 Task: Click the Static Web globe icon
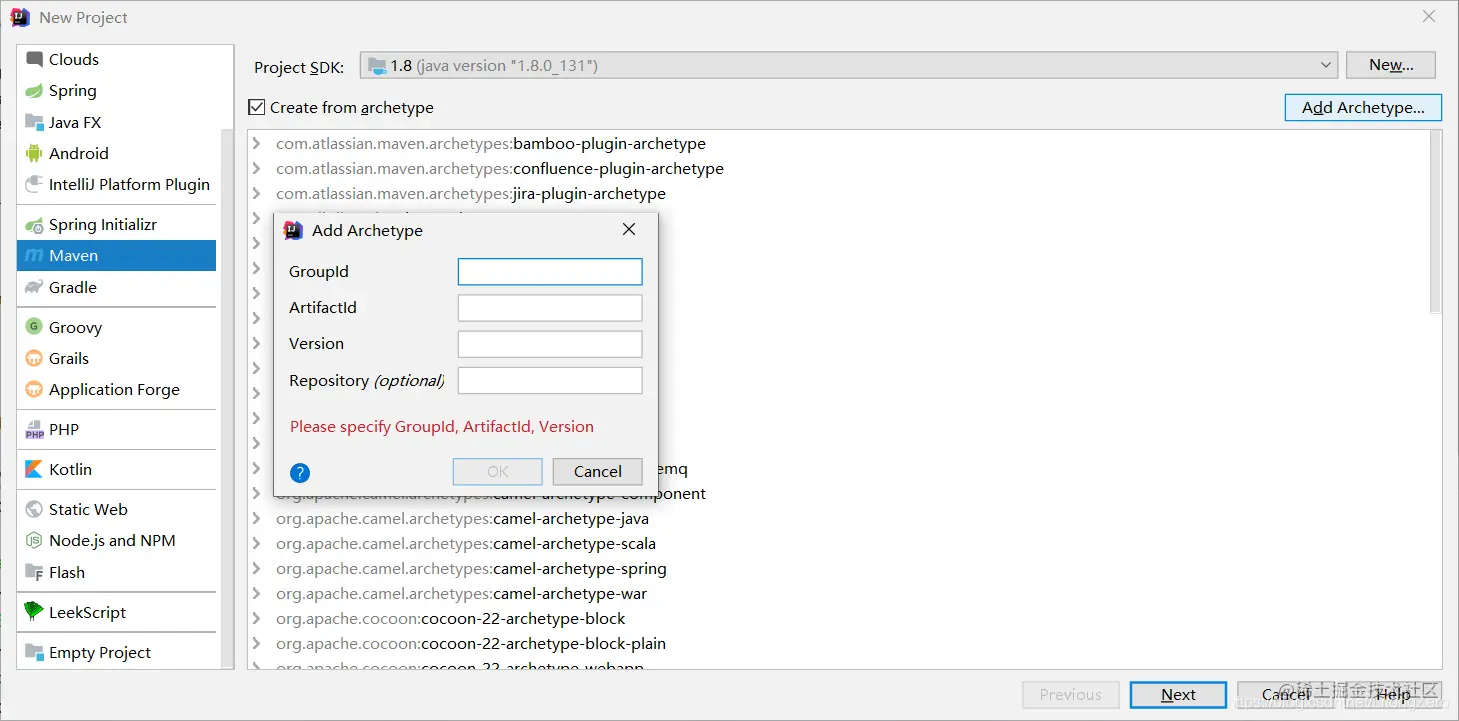(x=34, y=509)
